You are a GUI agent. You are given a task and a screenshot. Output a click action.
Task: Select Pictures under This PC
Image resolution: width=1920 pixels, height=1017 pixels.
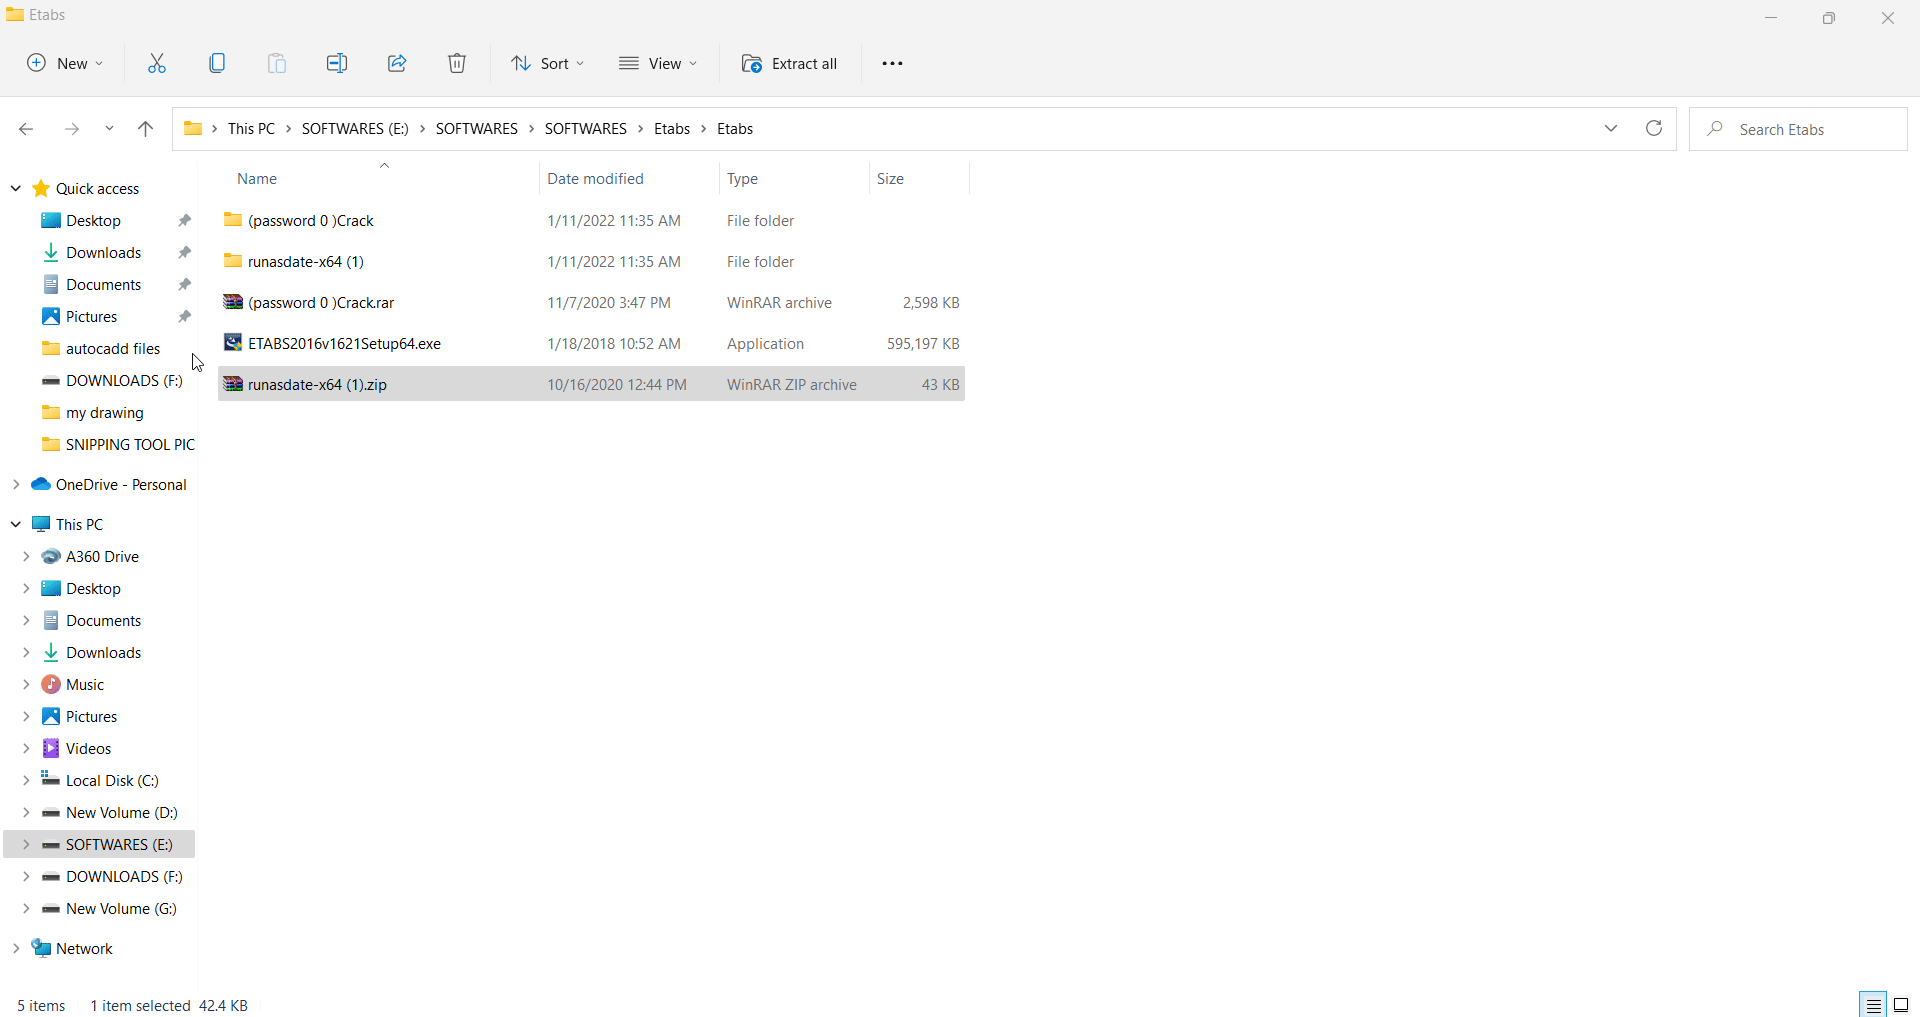click(x=91, y=716)
